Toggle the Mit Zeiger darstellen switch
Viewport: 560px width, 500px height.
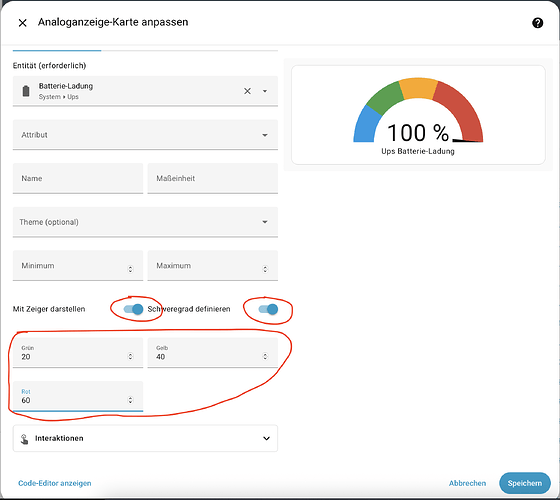pos(134,309)
